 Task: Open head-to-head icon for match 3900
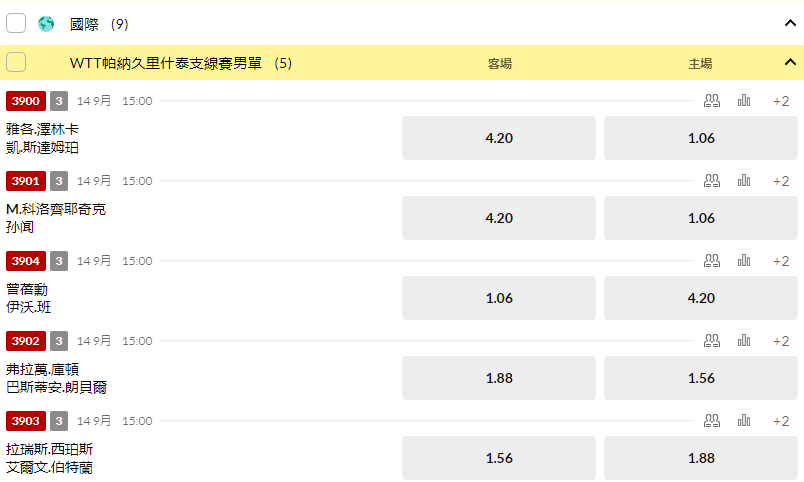coord(712,100)
